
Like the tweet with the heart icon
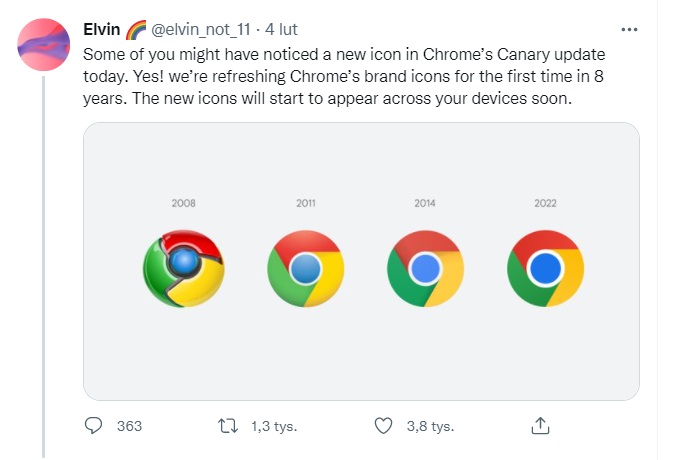click(382, 426)
